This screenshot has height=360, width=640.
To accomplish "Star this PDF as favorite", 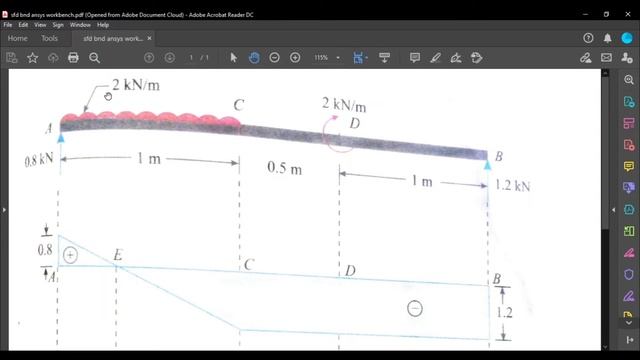I will tap(32, 58).
